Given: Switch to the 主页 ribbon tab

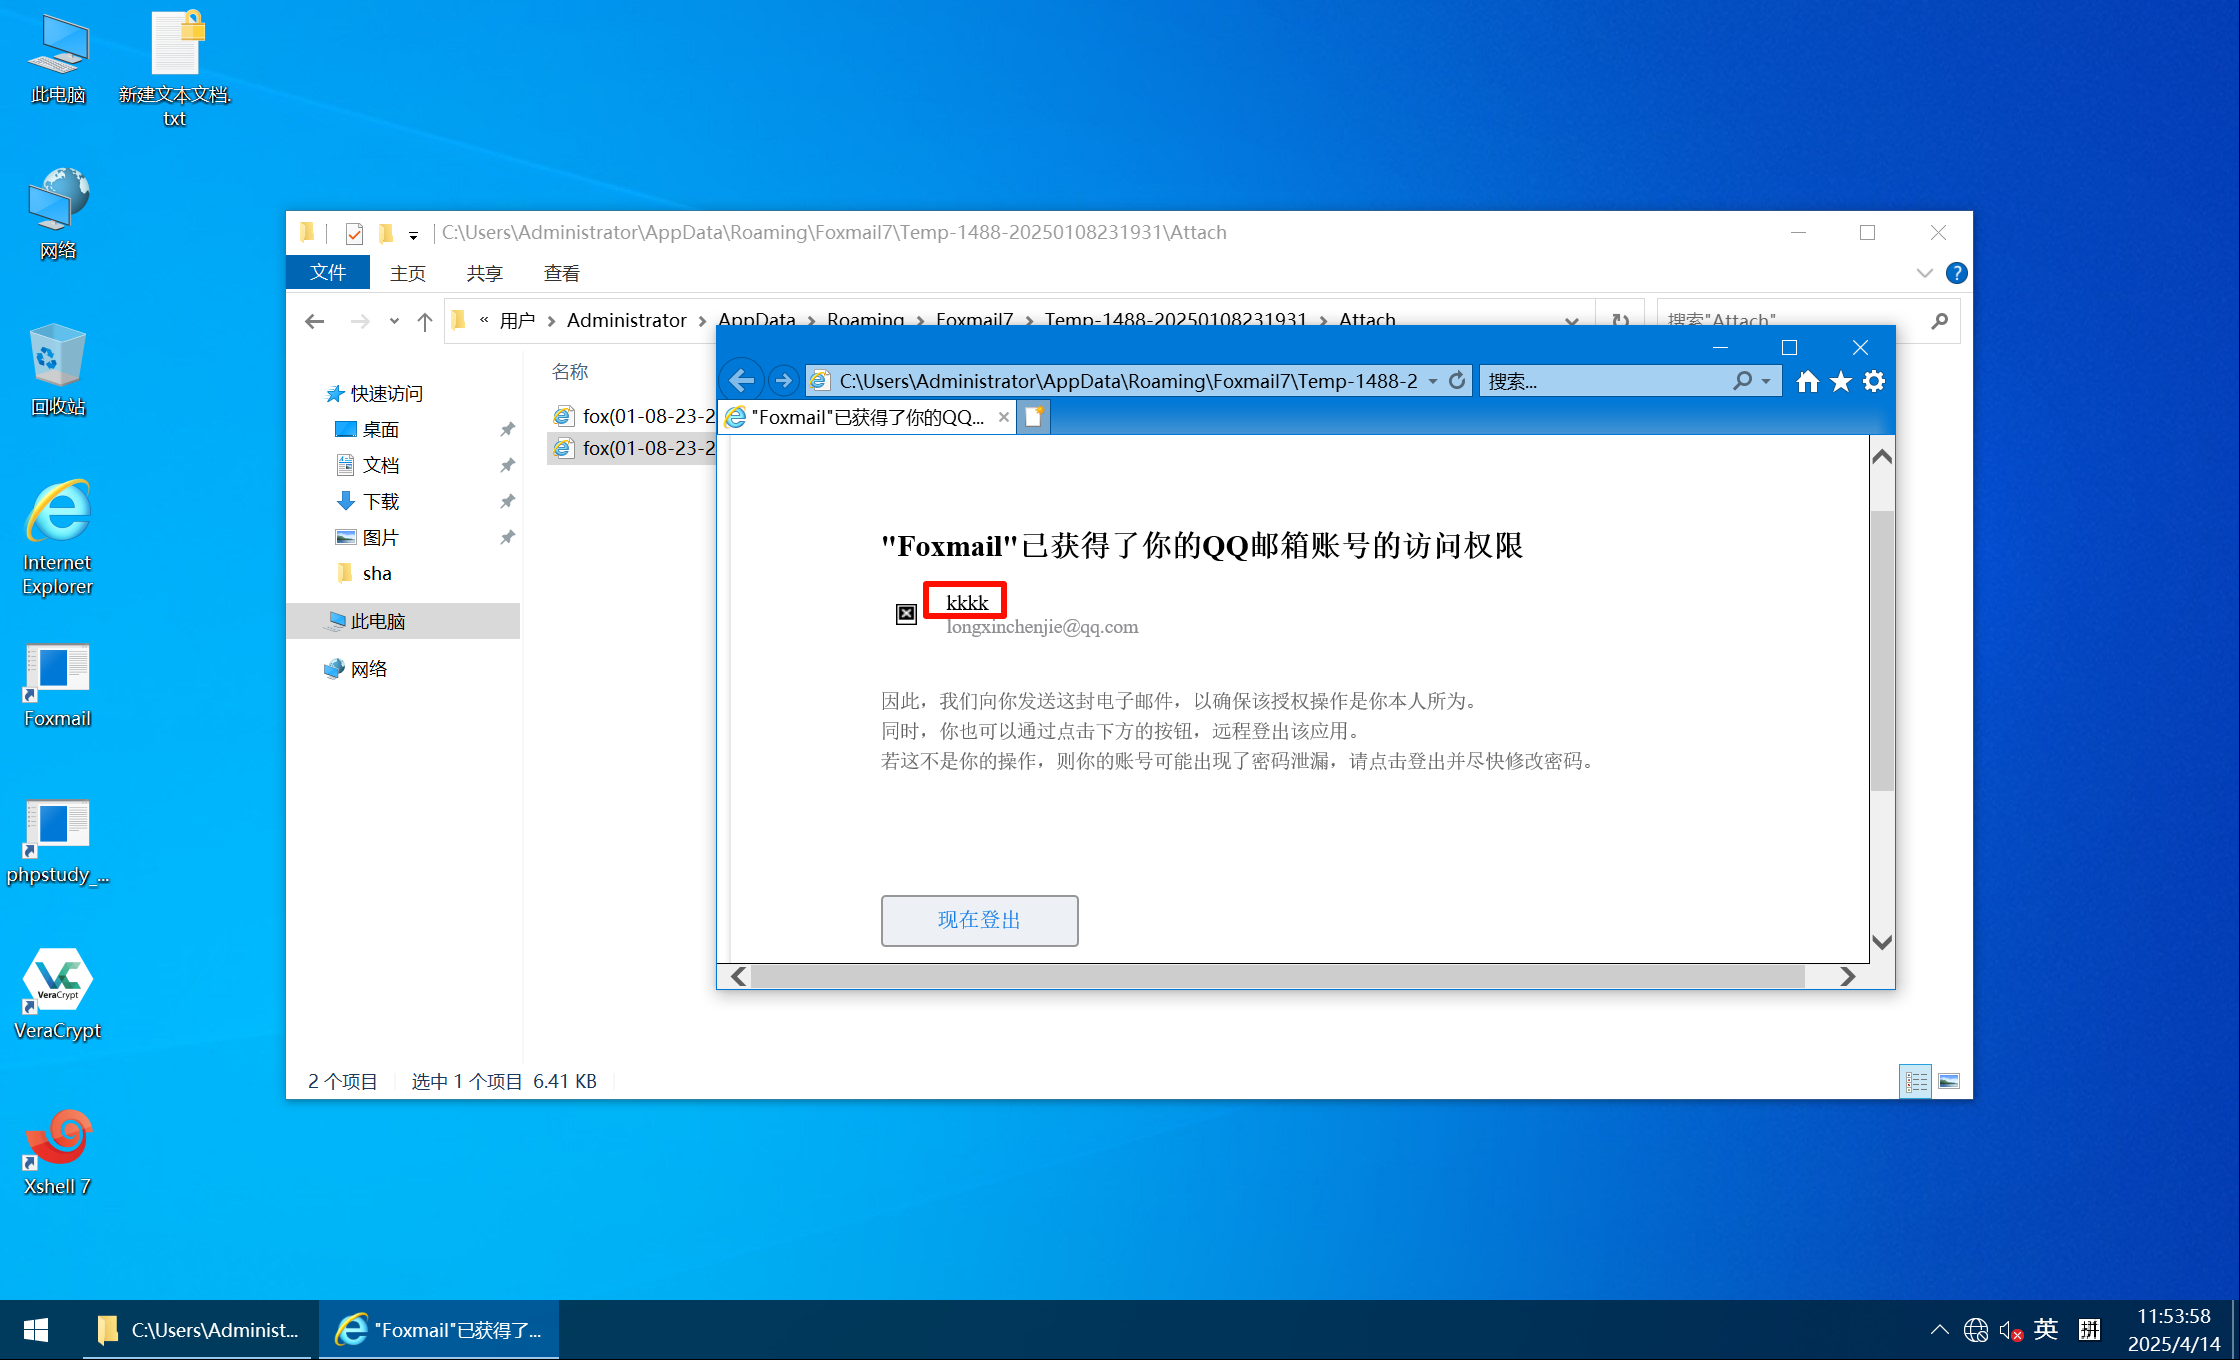Looking at the screenshot, I should 408,273.
